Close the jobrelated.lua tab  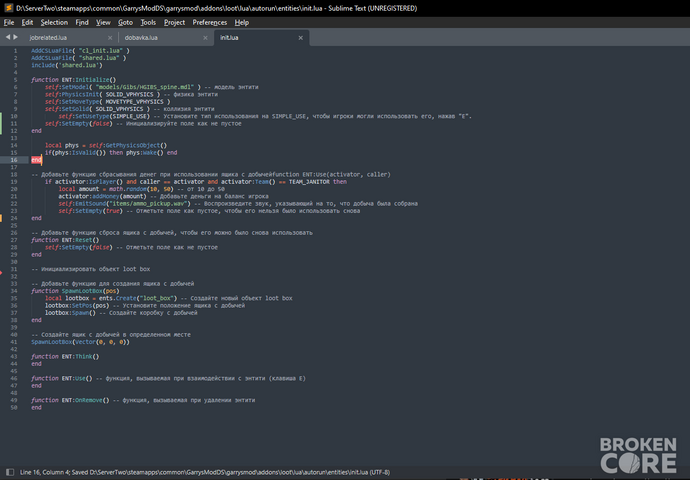110,38
